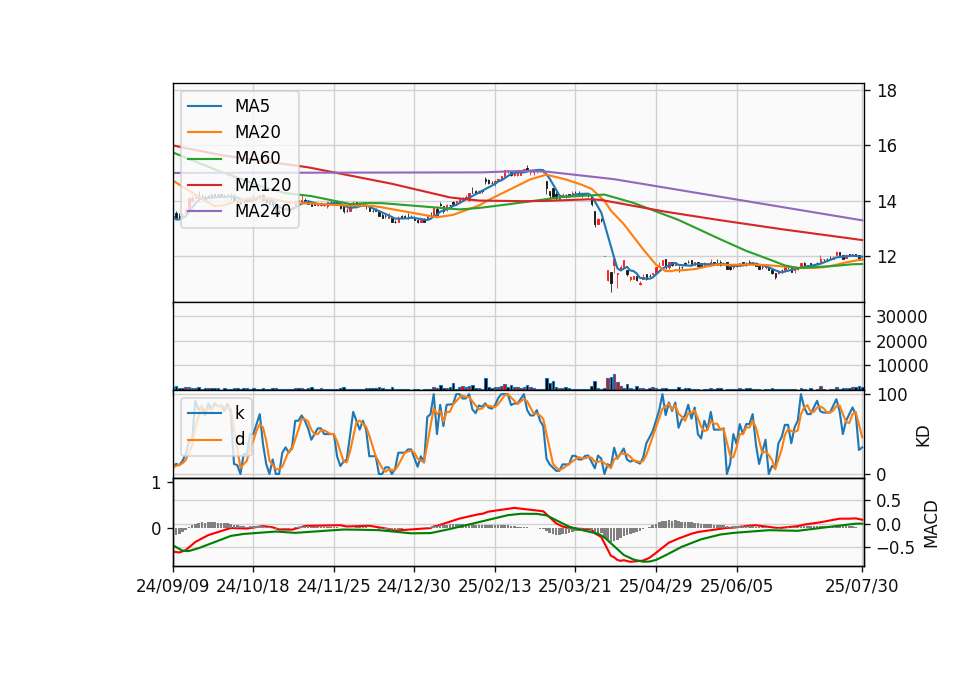Click the MA240 legend label

pos(263,211)
